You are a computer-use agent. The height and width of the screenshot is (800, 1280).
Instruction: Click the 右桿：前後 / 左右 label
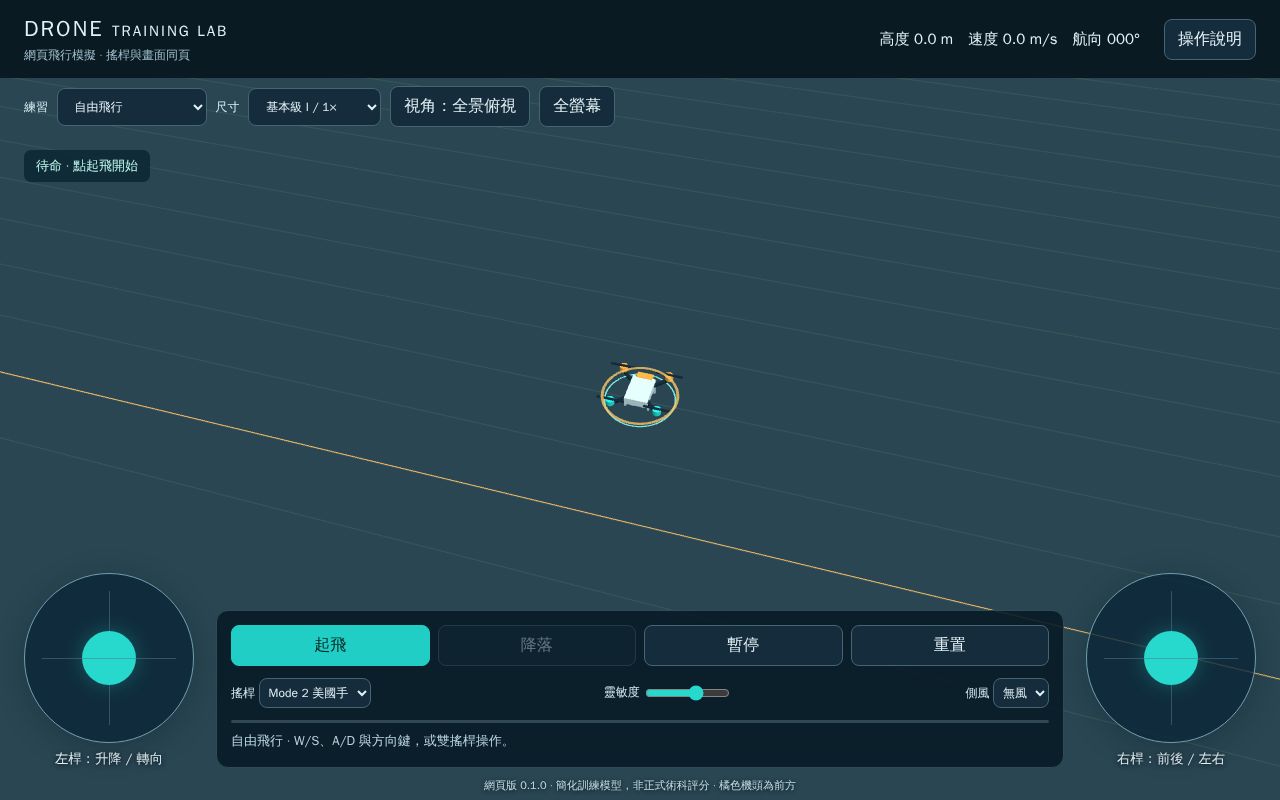1171,759
